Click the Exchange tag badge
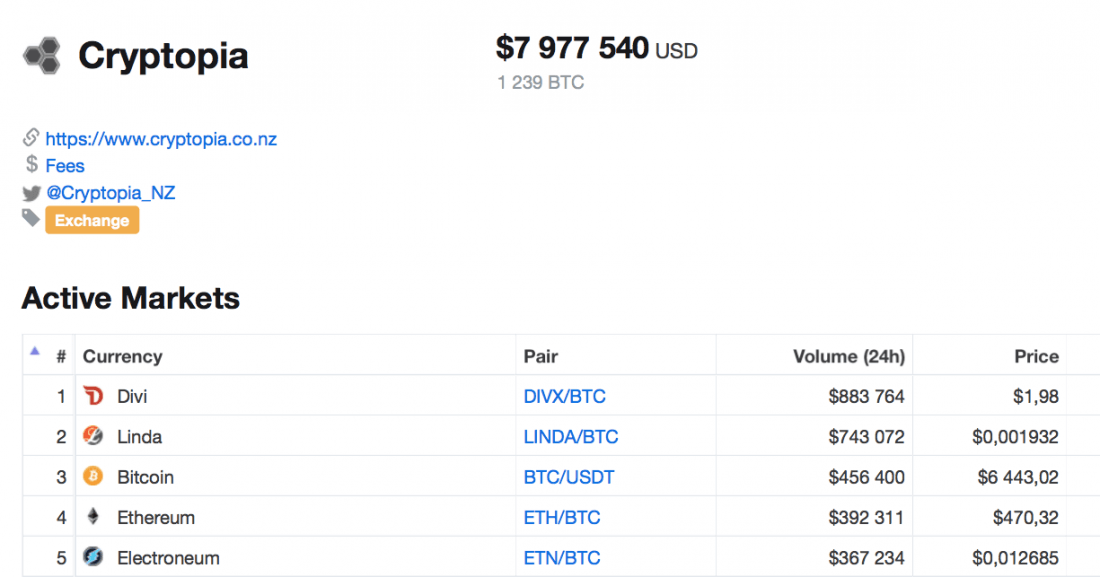The width and height of the screenshot is (1100, 577). (92, 220)
